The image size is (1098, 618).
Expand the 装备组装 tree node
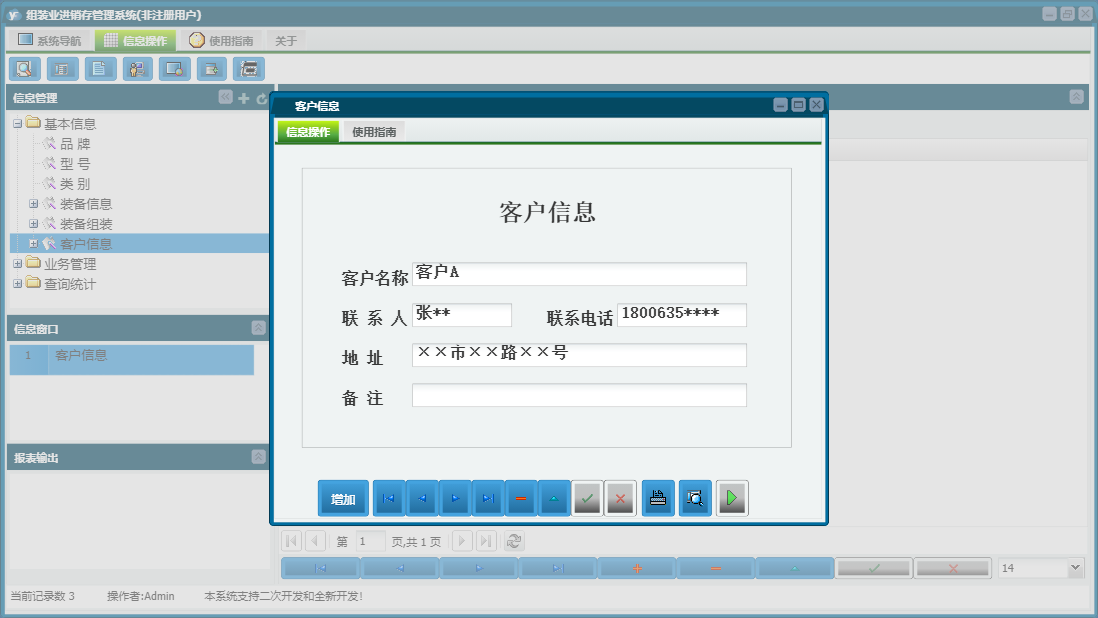coord(33,224)
